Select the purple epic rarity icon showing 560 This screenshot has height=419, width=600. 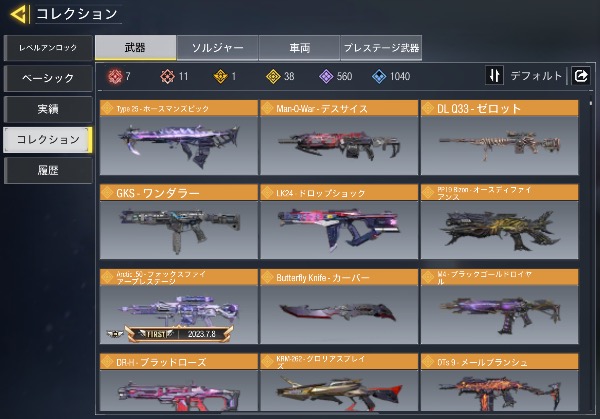[x=326, y=77]
